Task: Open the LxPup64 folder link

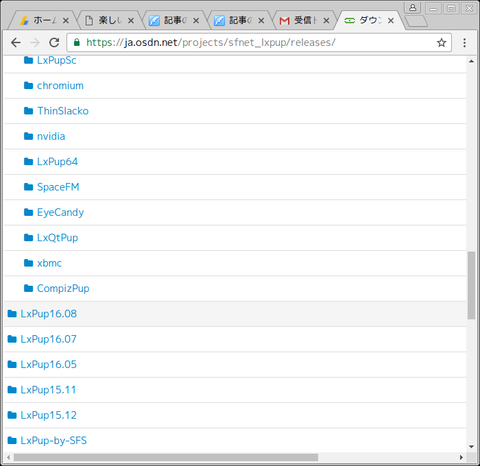Action: (57, 162)
